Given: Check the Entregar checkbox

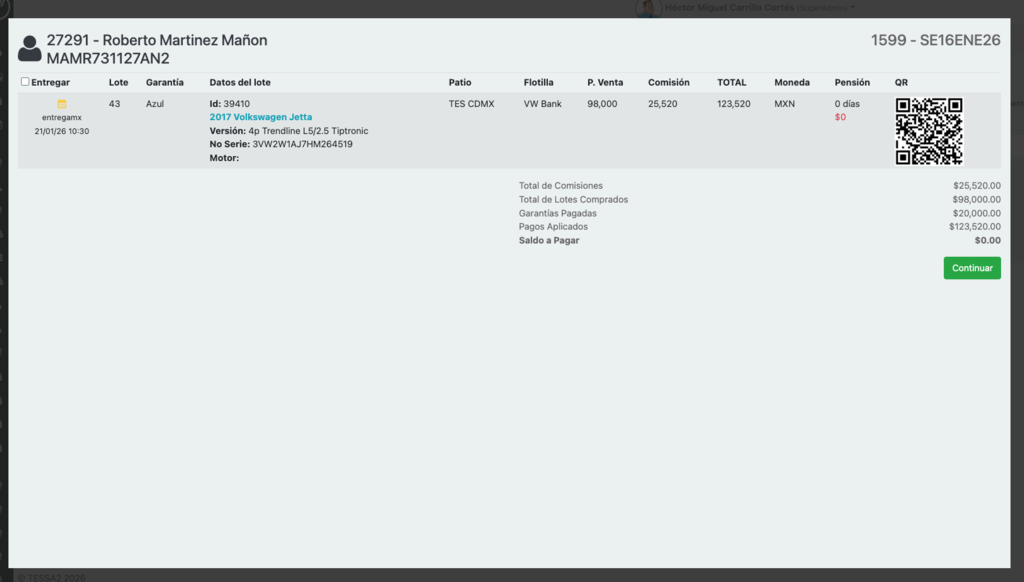Looking at the screenshot, I should click(x=25, y=82).
